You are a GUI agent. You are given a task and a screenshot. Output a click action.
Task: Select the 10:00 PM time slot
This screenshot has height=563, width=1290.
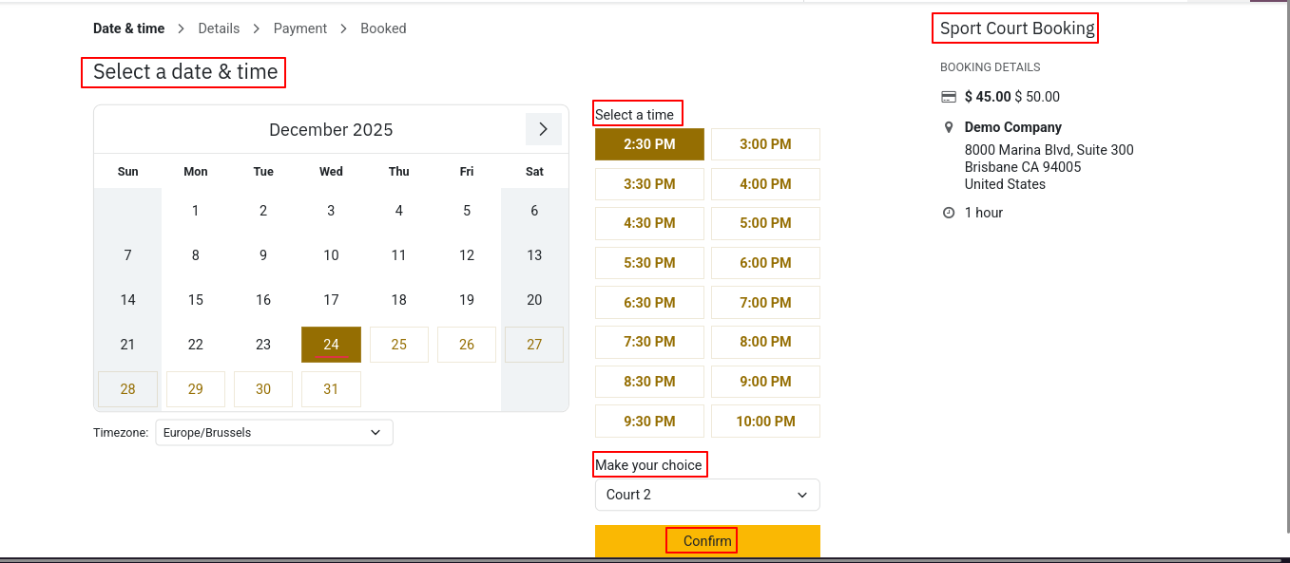pyautogui.click(x=765, y=421)
